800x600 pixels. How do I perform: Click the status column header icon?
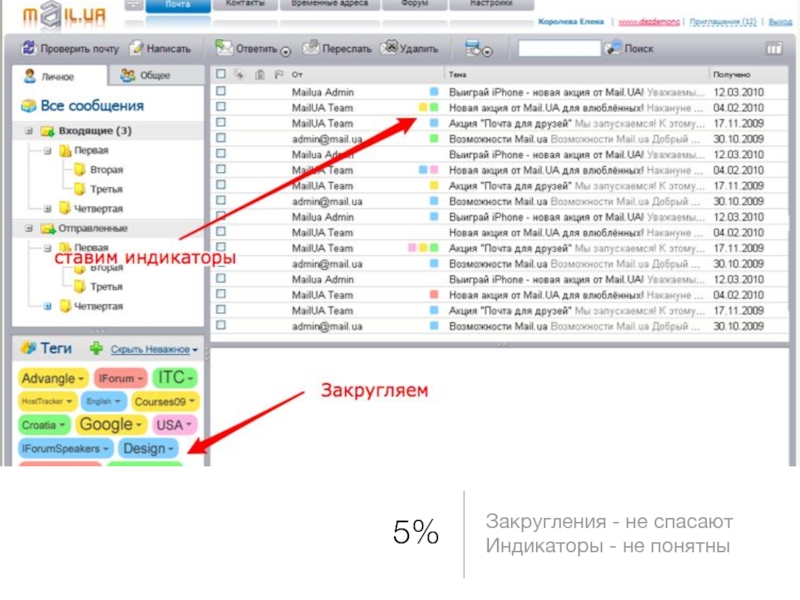coord(239,74)
